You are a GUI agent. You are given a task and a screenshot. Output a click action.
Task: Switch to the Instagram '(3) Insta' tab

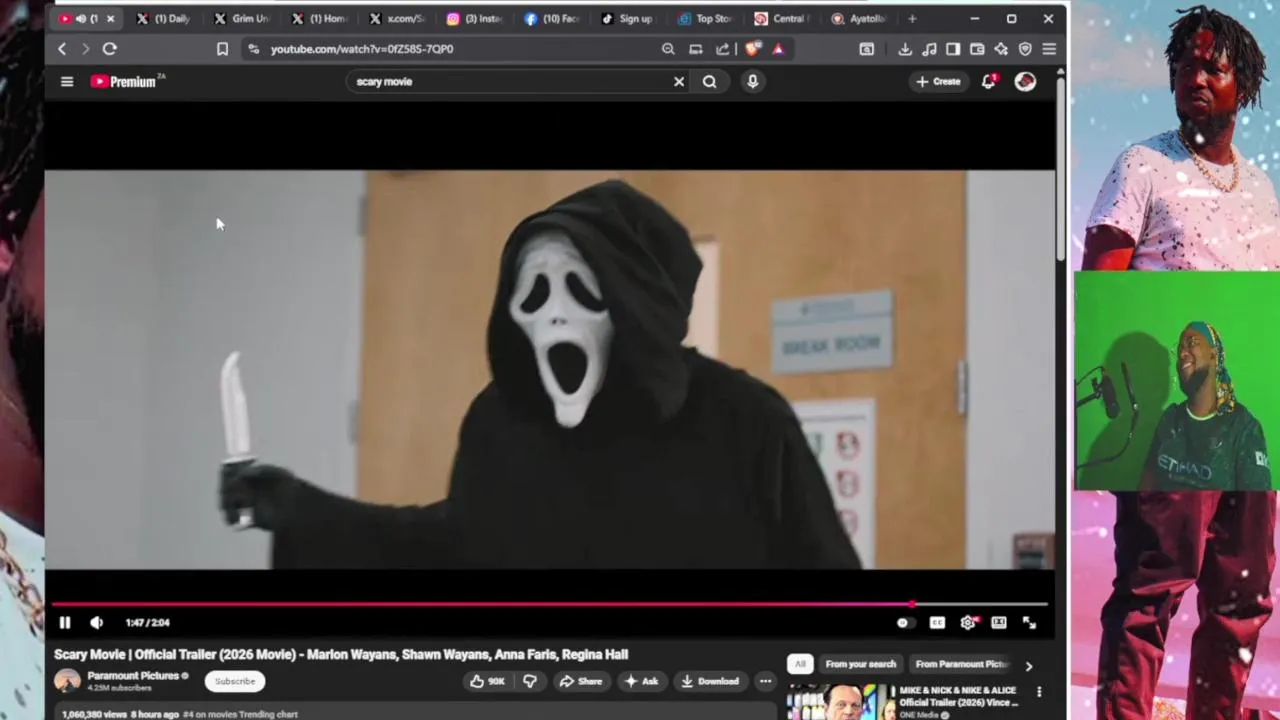coord(475,19)
